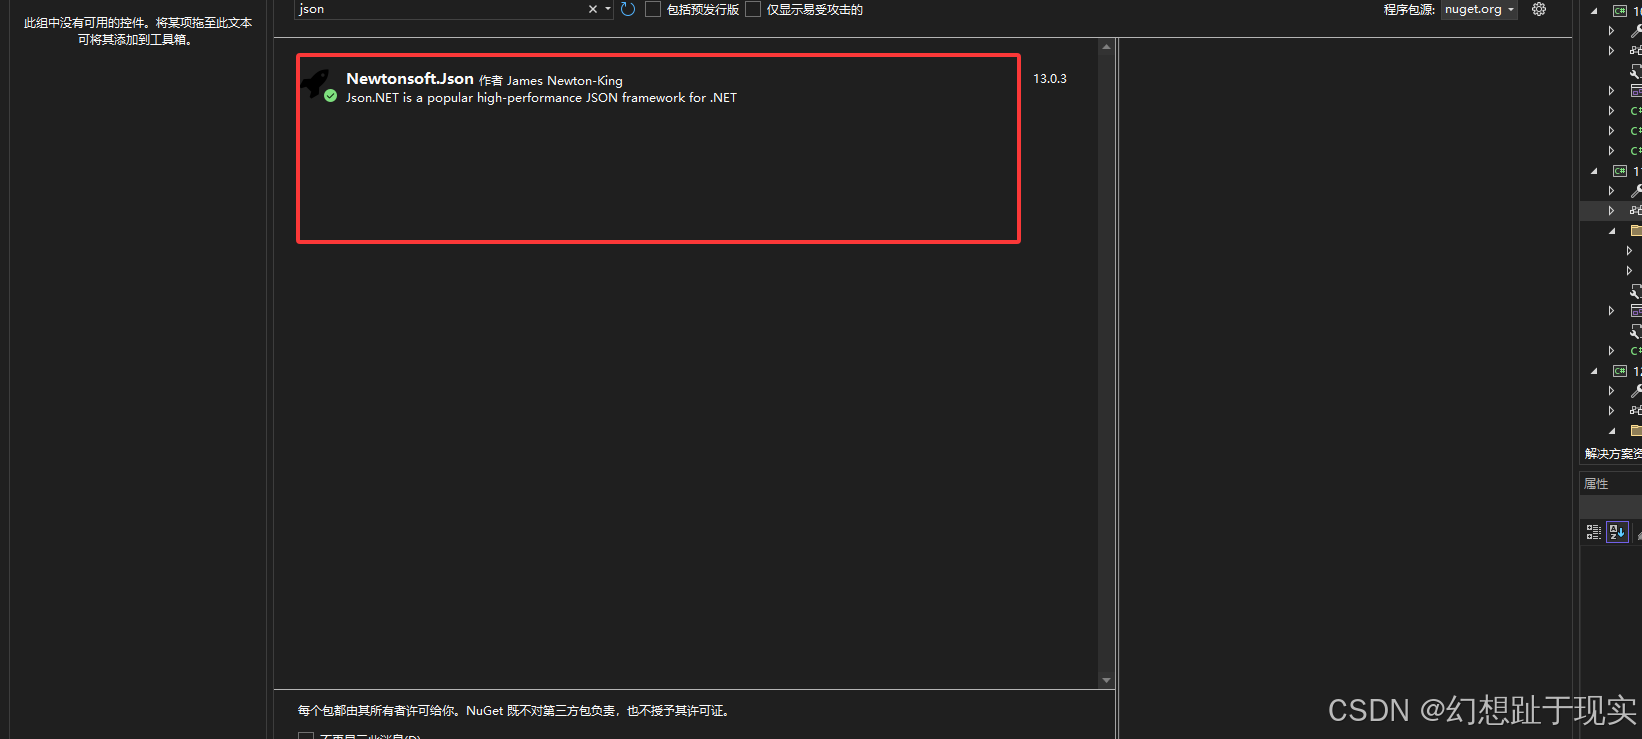Click the empty toolbox message 此组中没有可用的控件
The width and height of the screenshot is (1642, 739).
click(137, 31)
